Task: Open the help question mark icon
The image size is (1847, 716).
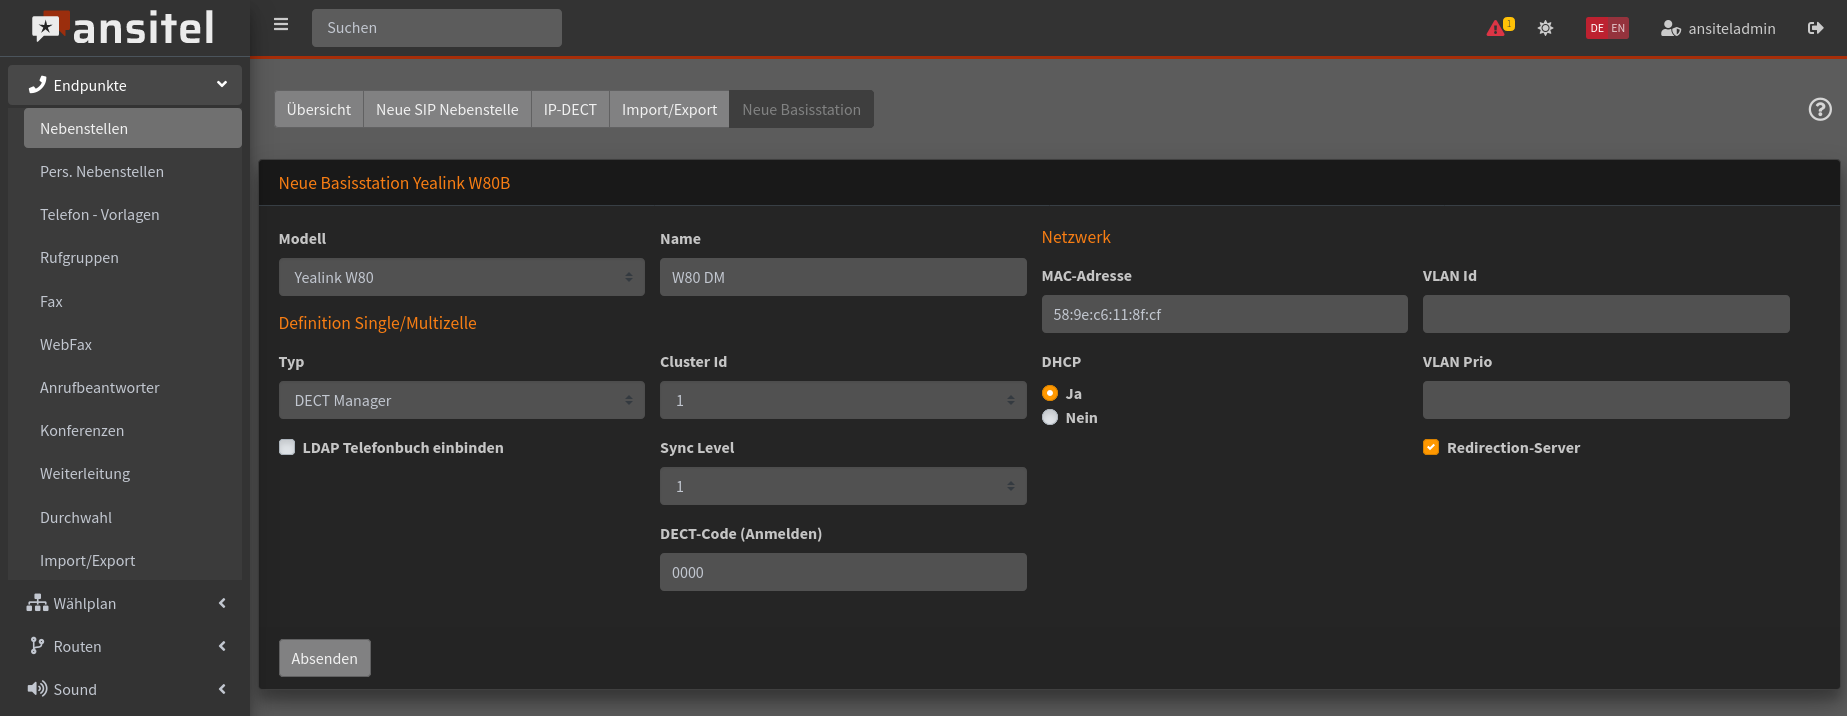Action: [x=1820, y=110]
